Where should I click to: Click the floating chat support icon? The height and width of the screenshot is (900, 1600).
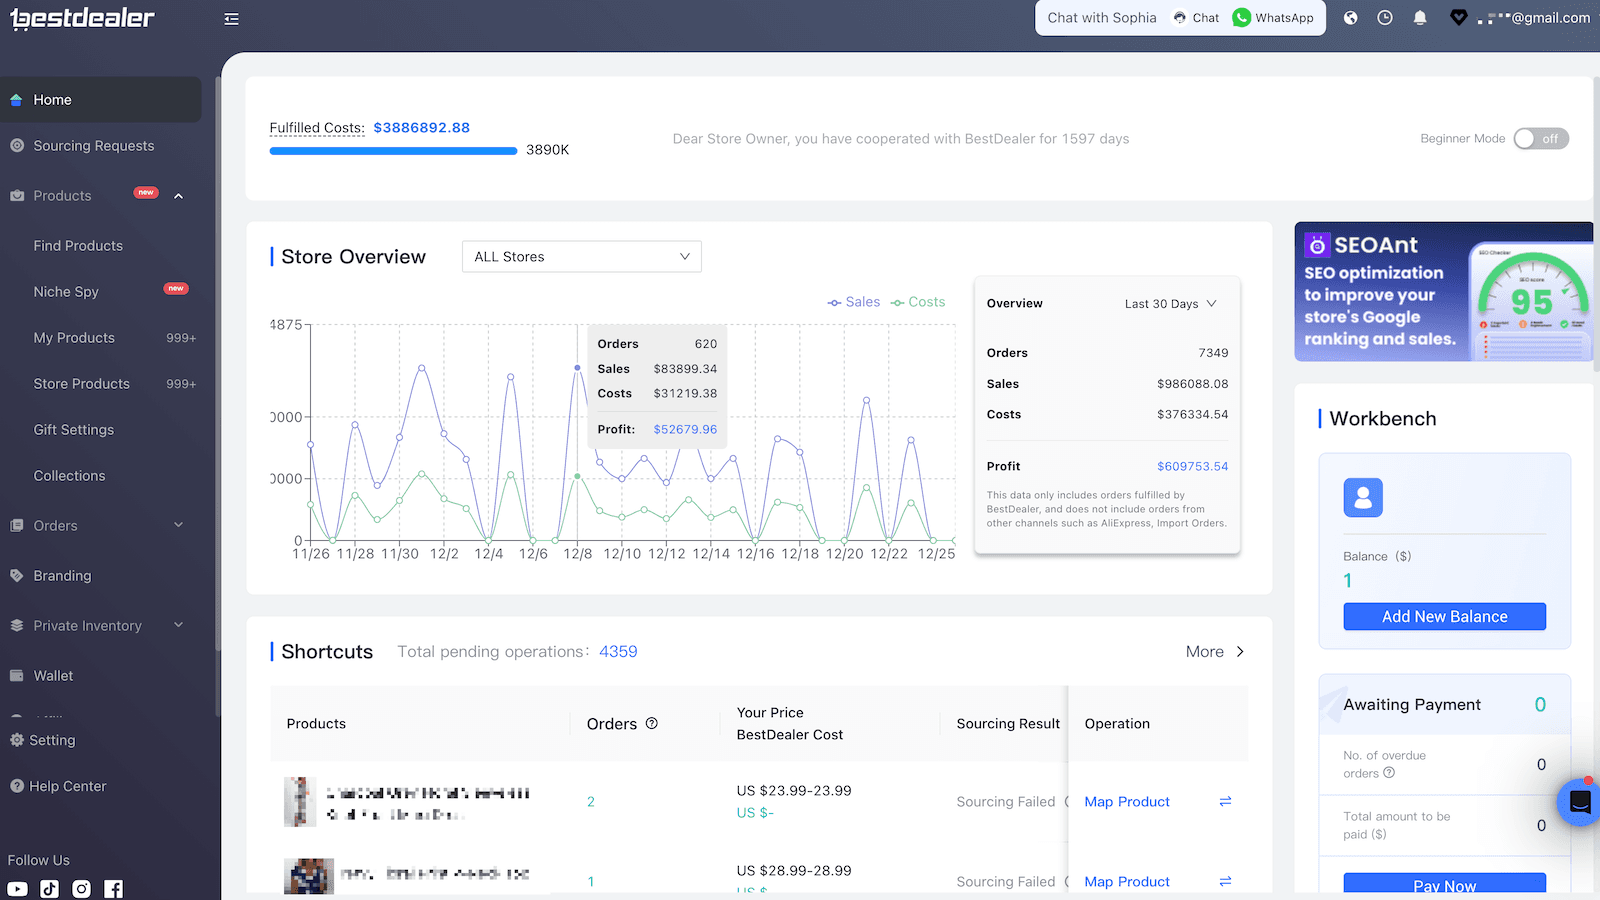[1579, 801]
